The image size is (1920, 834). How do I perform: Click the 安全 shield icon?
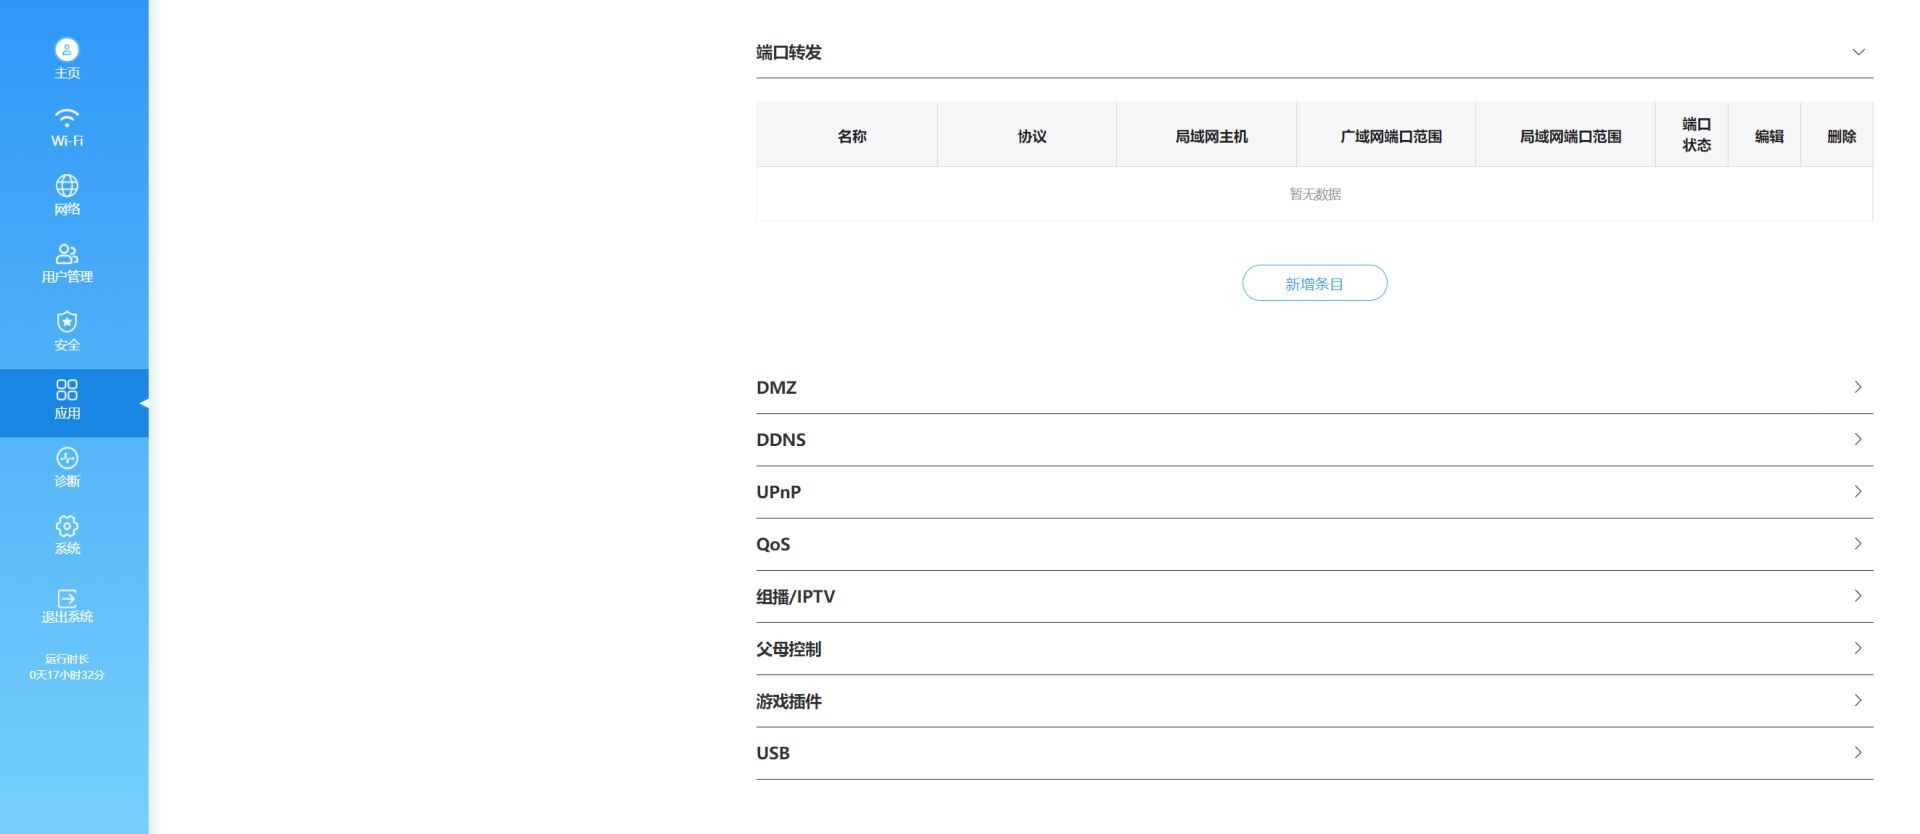click(x=67, y=322)
